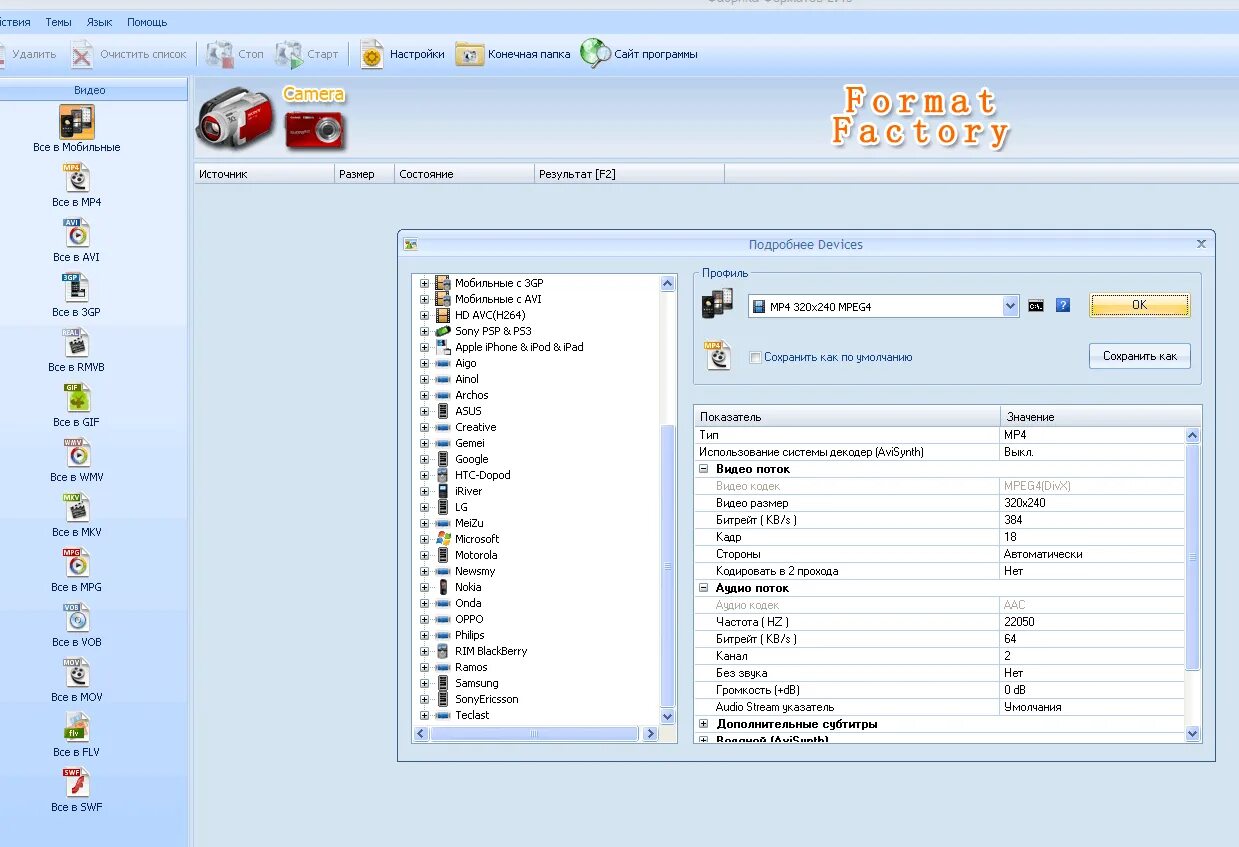The image size is (1239, 847).
Task: Expand the Мобильные с 3GP tree node
Action: pos(424,283)
